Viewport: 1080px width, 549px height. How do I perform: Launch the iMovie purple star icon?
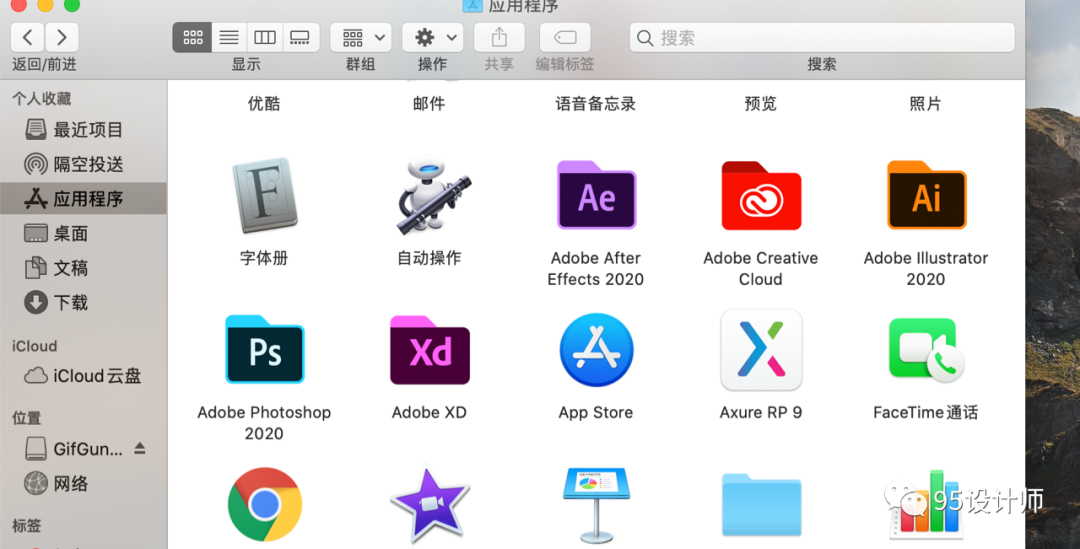[430, 505]
